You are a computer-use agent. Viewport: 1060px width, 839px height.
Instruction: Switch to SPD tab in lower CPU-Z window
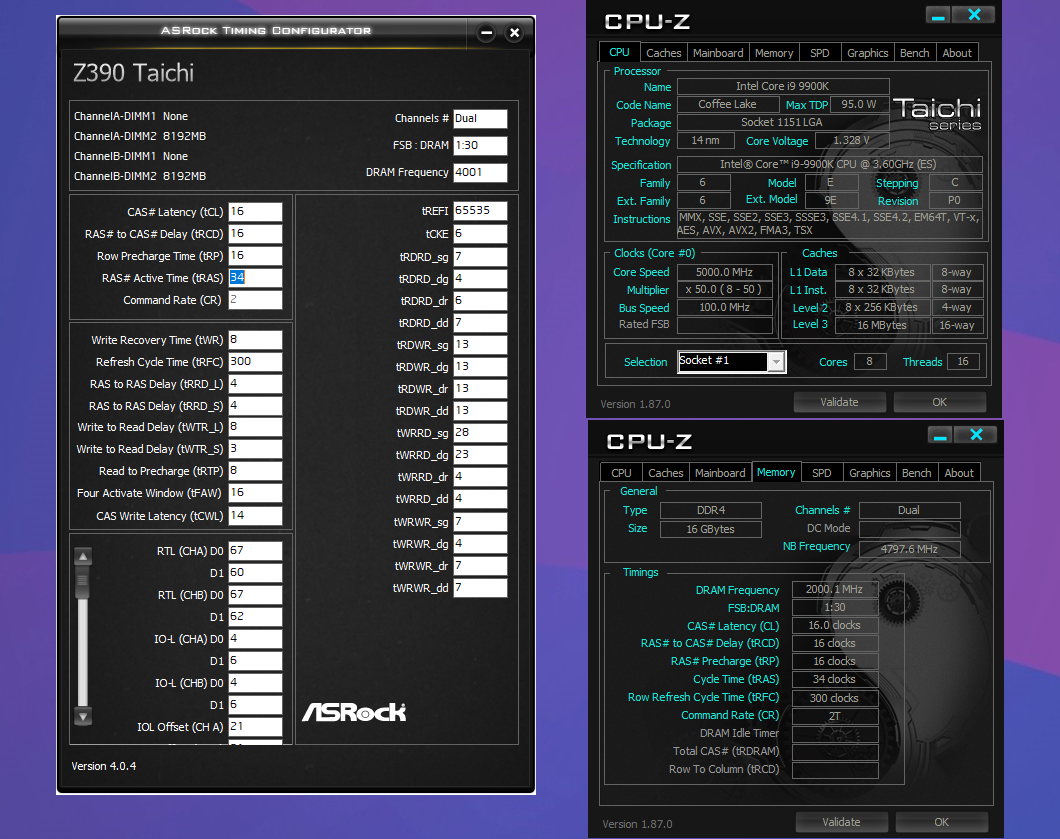point(821,473)
